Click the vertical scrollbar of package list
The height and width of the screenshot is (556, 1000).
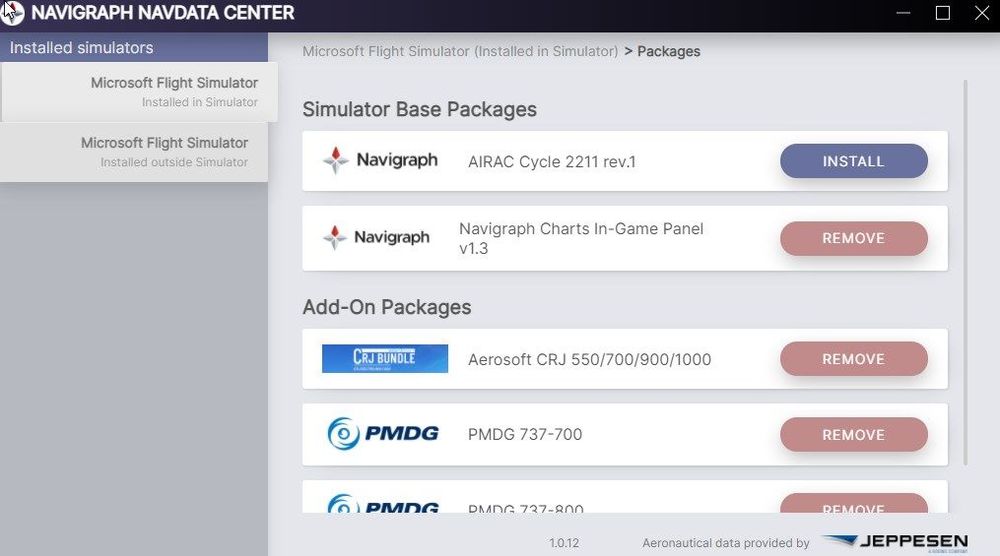(x=965, y=270)
